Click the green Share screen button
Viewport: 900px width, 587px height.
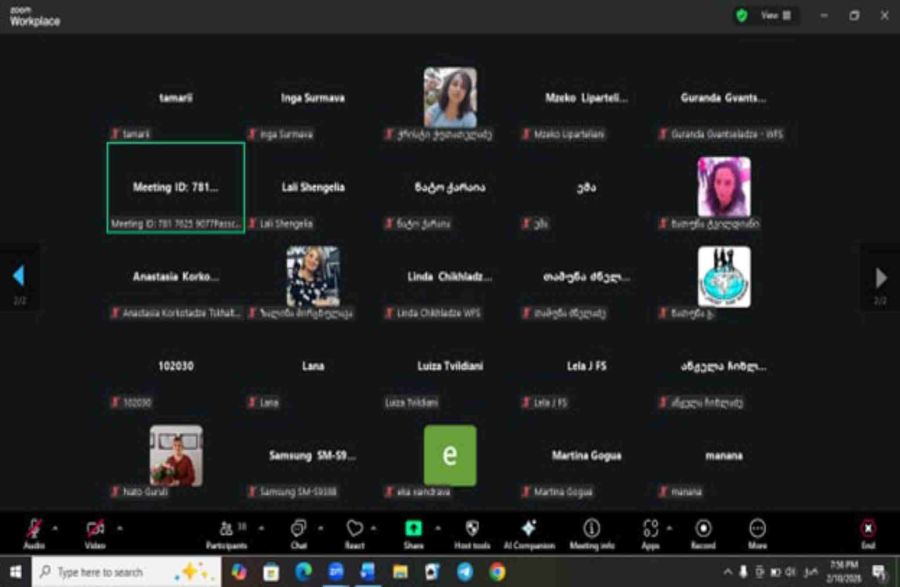tap(413, 529)
